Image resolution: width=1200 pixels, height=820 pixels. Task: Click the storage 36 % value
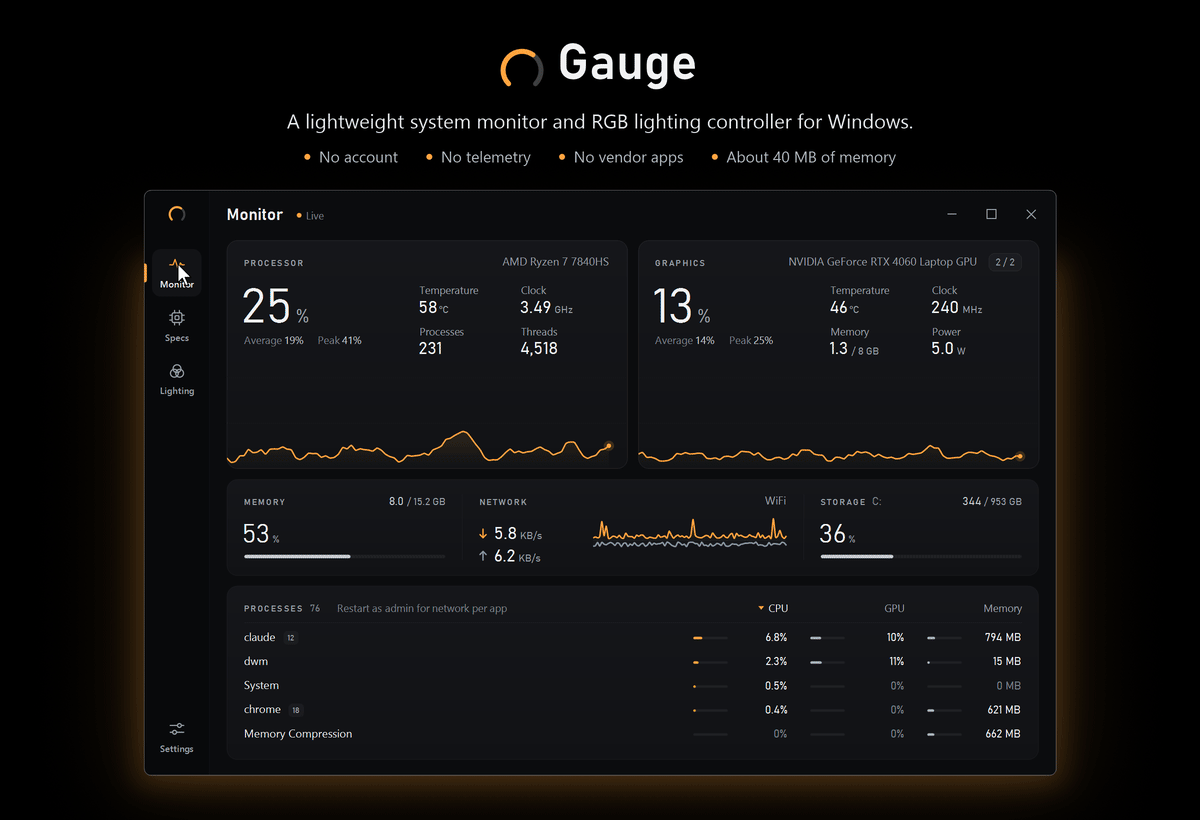[838, 534]
